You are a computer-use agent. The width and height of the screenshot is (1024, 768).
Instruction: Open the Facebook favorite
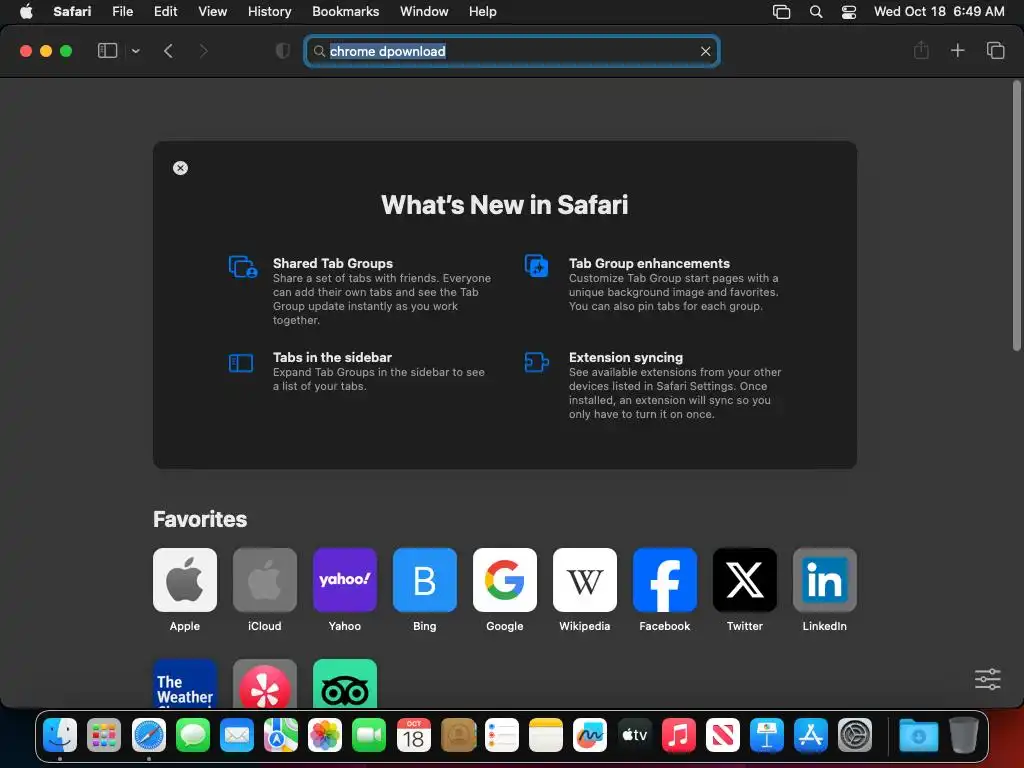(x=665, y=580)
